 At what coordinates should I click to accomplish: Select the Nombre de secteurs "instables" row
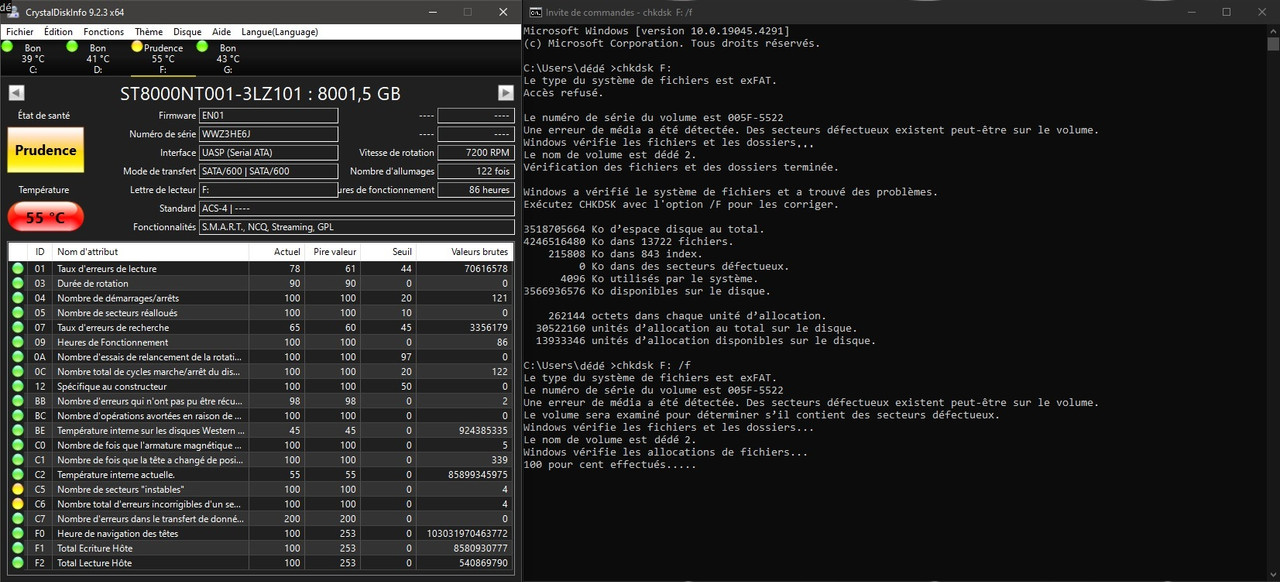point(261,489)
